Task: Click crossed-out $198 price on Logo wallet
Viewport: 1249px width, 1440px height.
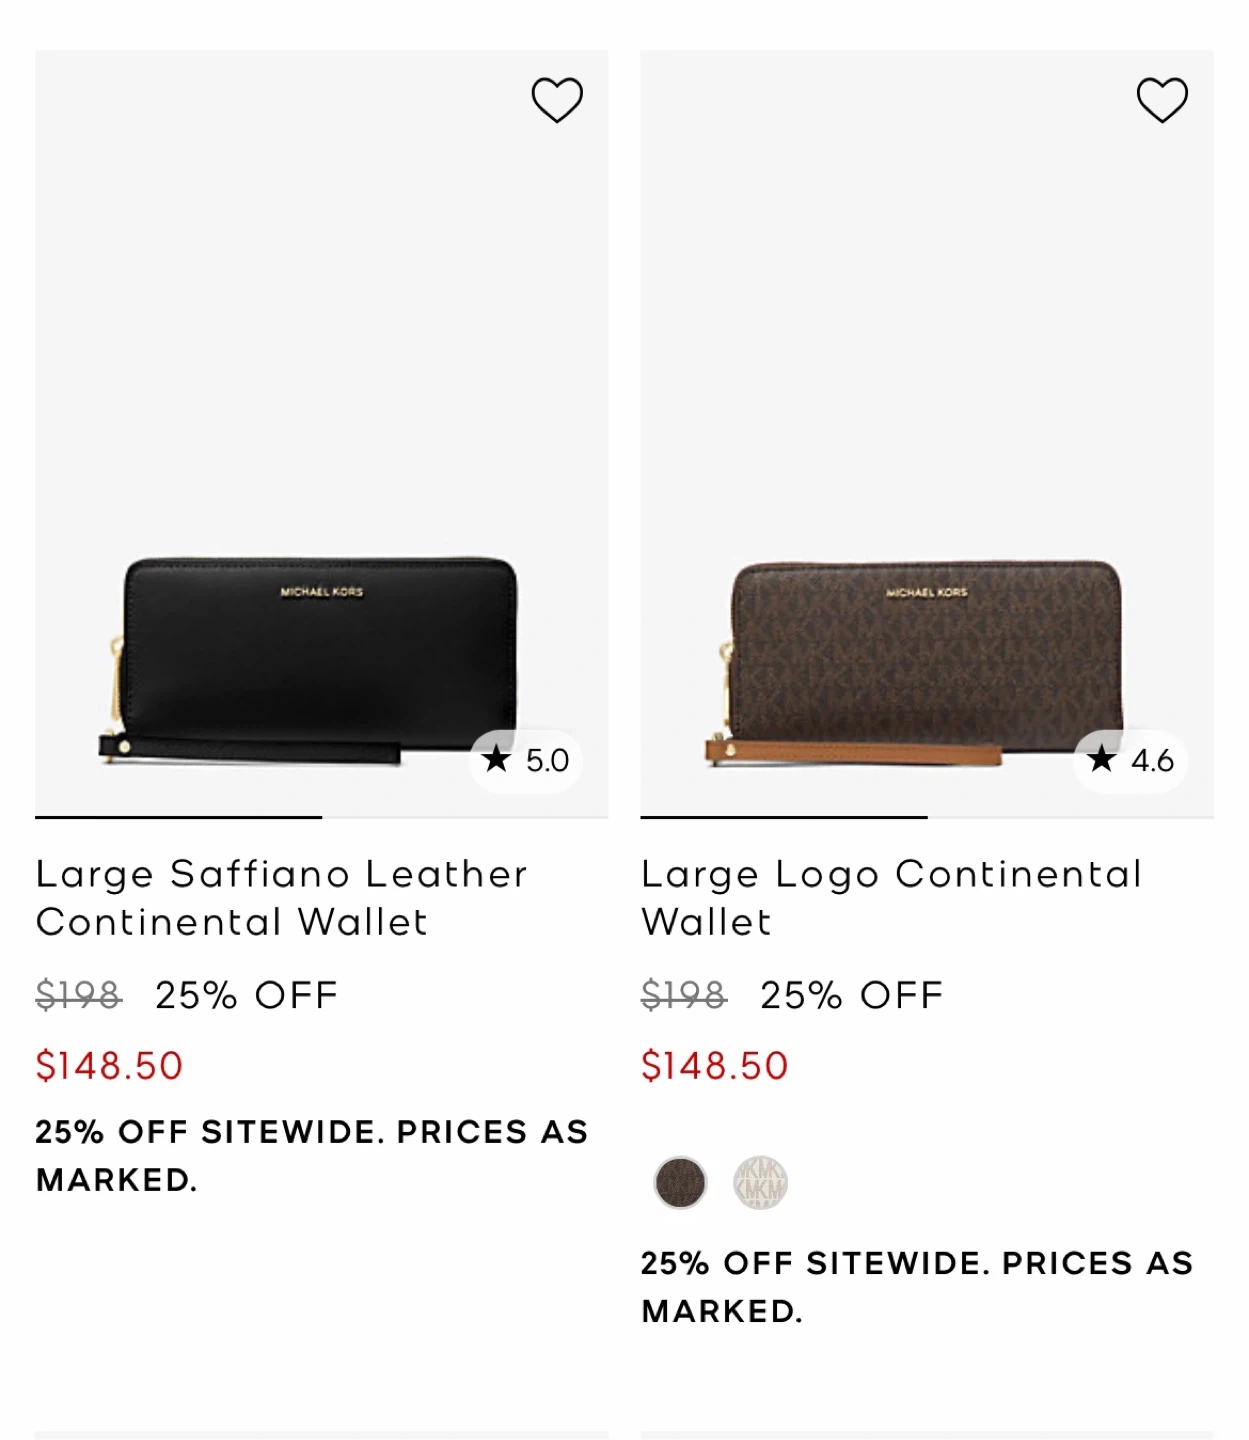Action: point(683,995)
